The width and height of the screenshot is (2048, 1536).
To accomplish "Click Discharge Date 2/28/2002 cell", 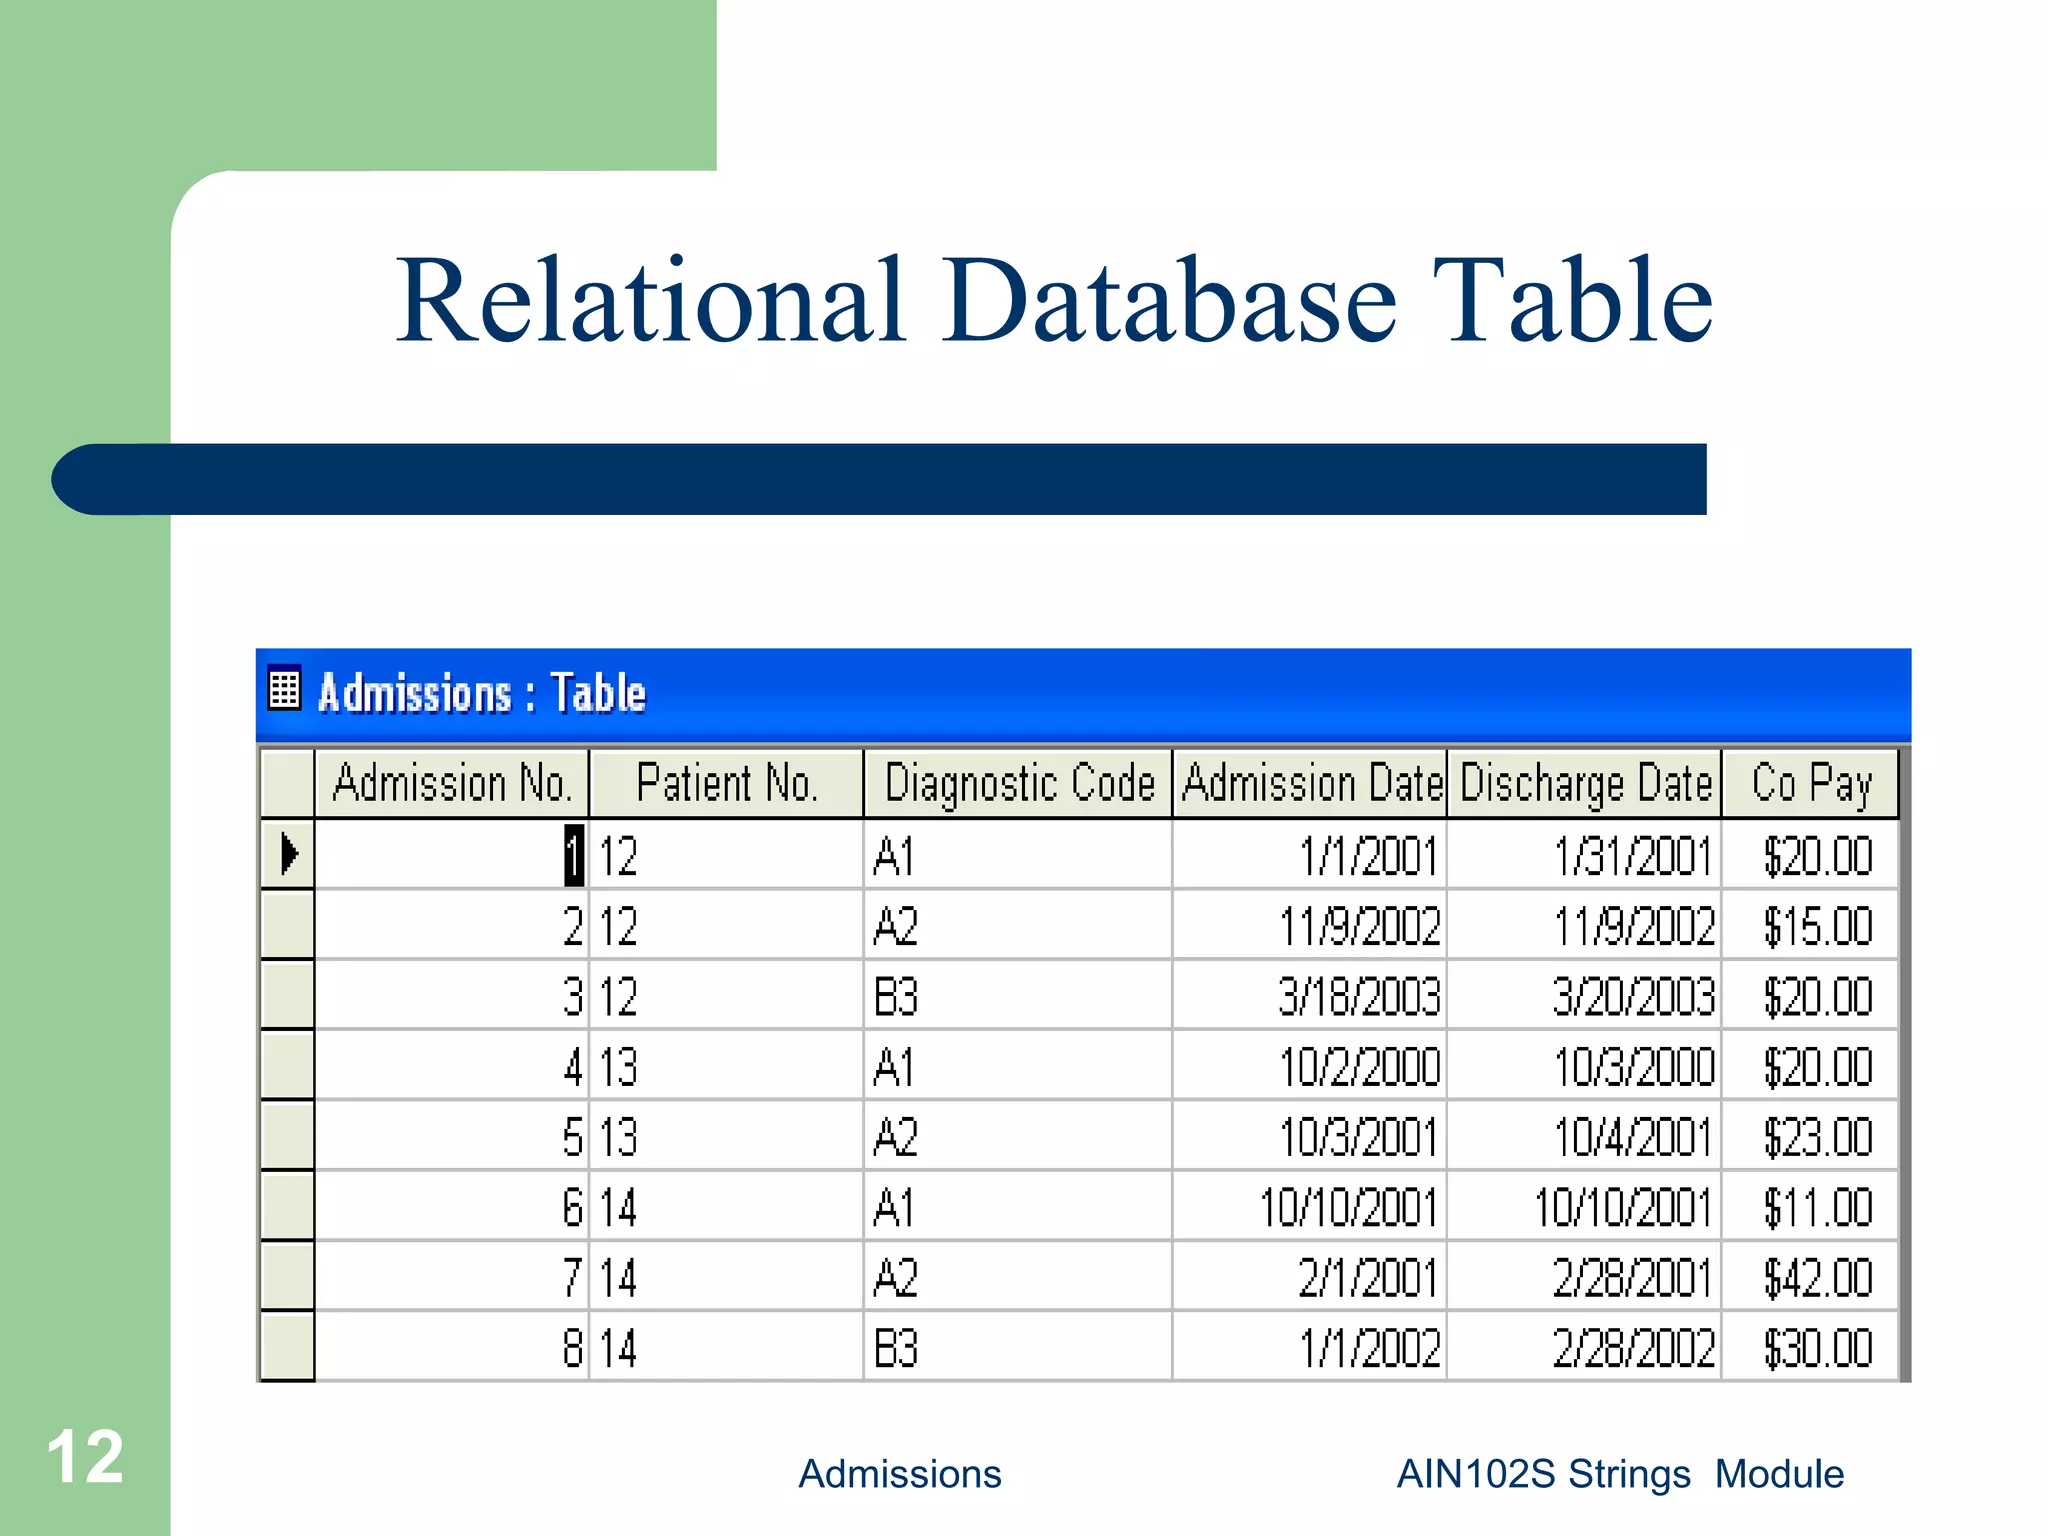I will tap(1585, 1347).
